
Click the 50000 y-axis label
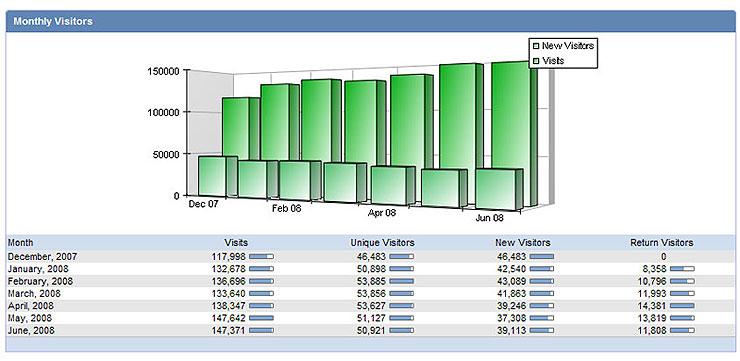pyautogui.click(x=167, y=154)
